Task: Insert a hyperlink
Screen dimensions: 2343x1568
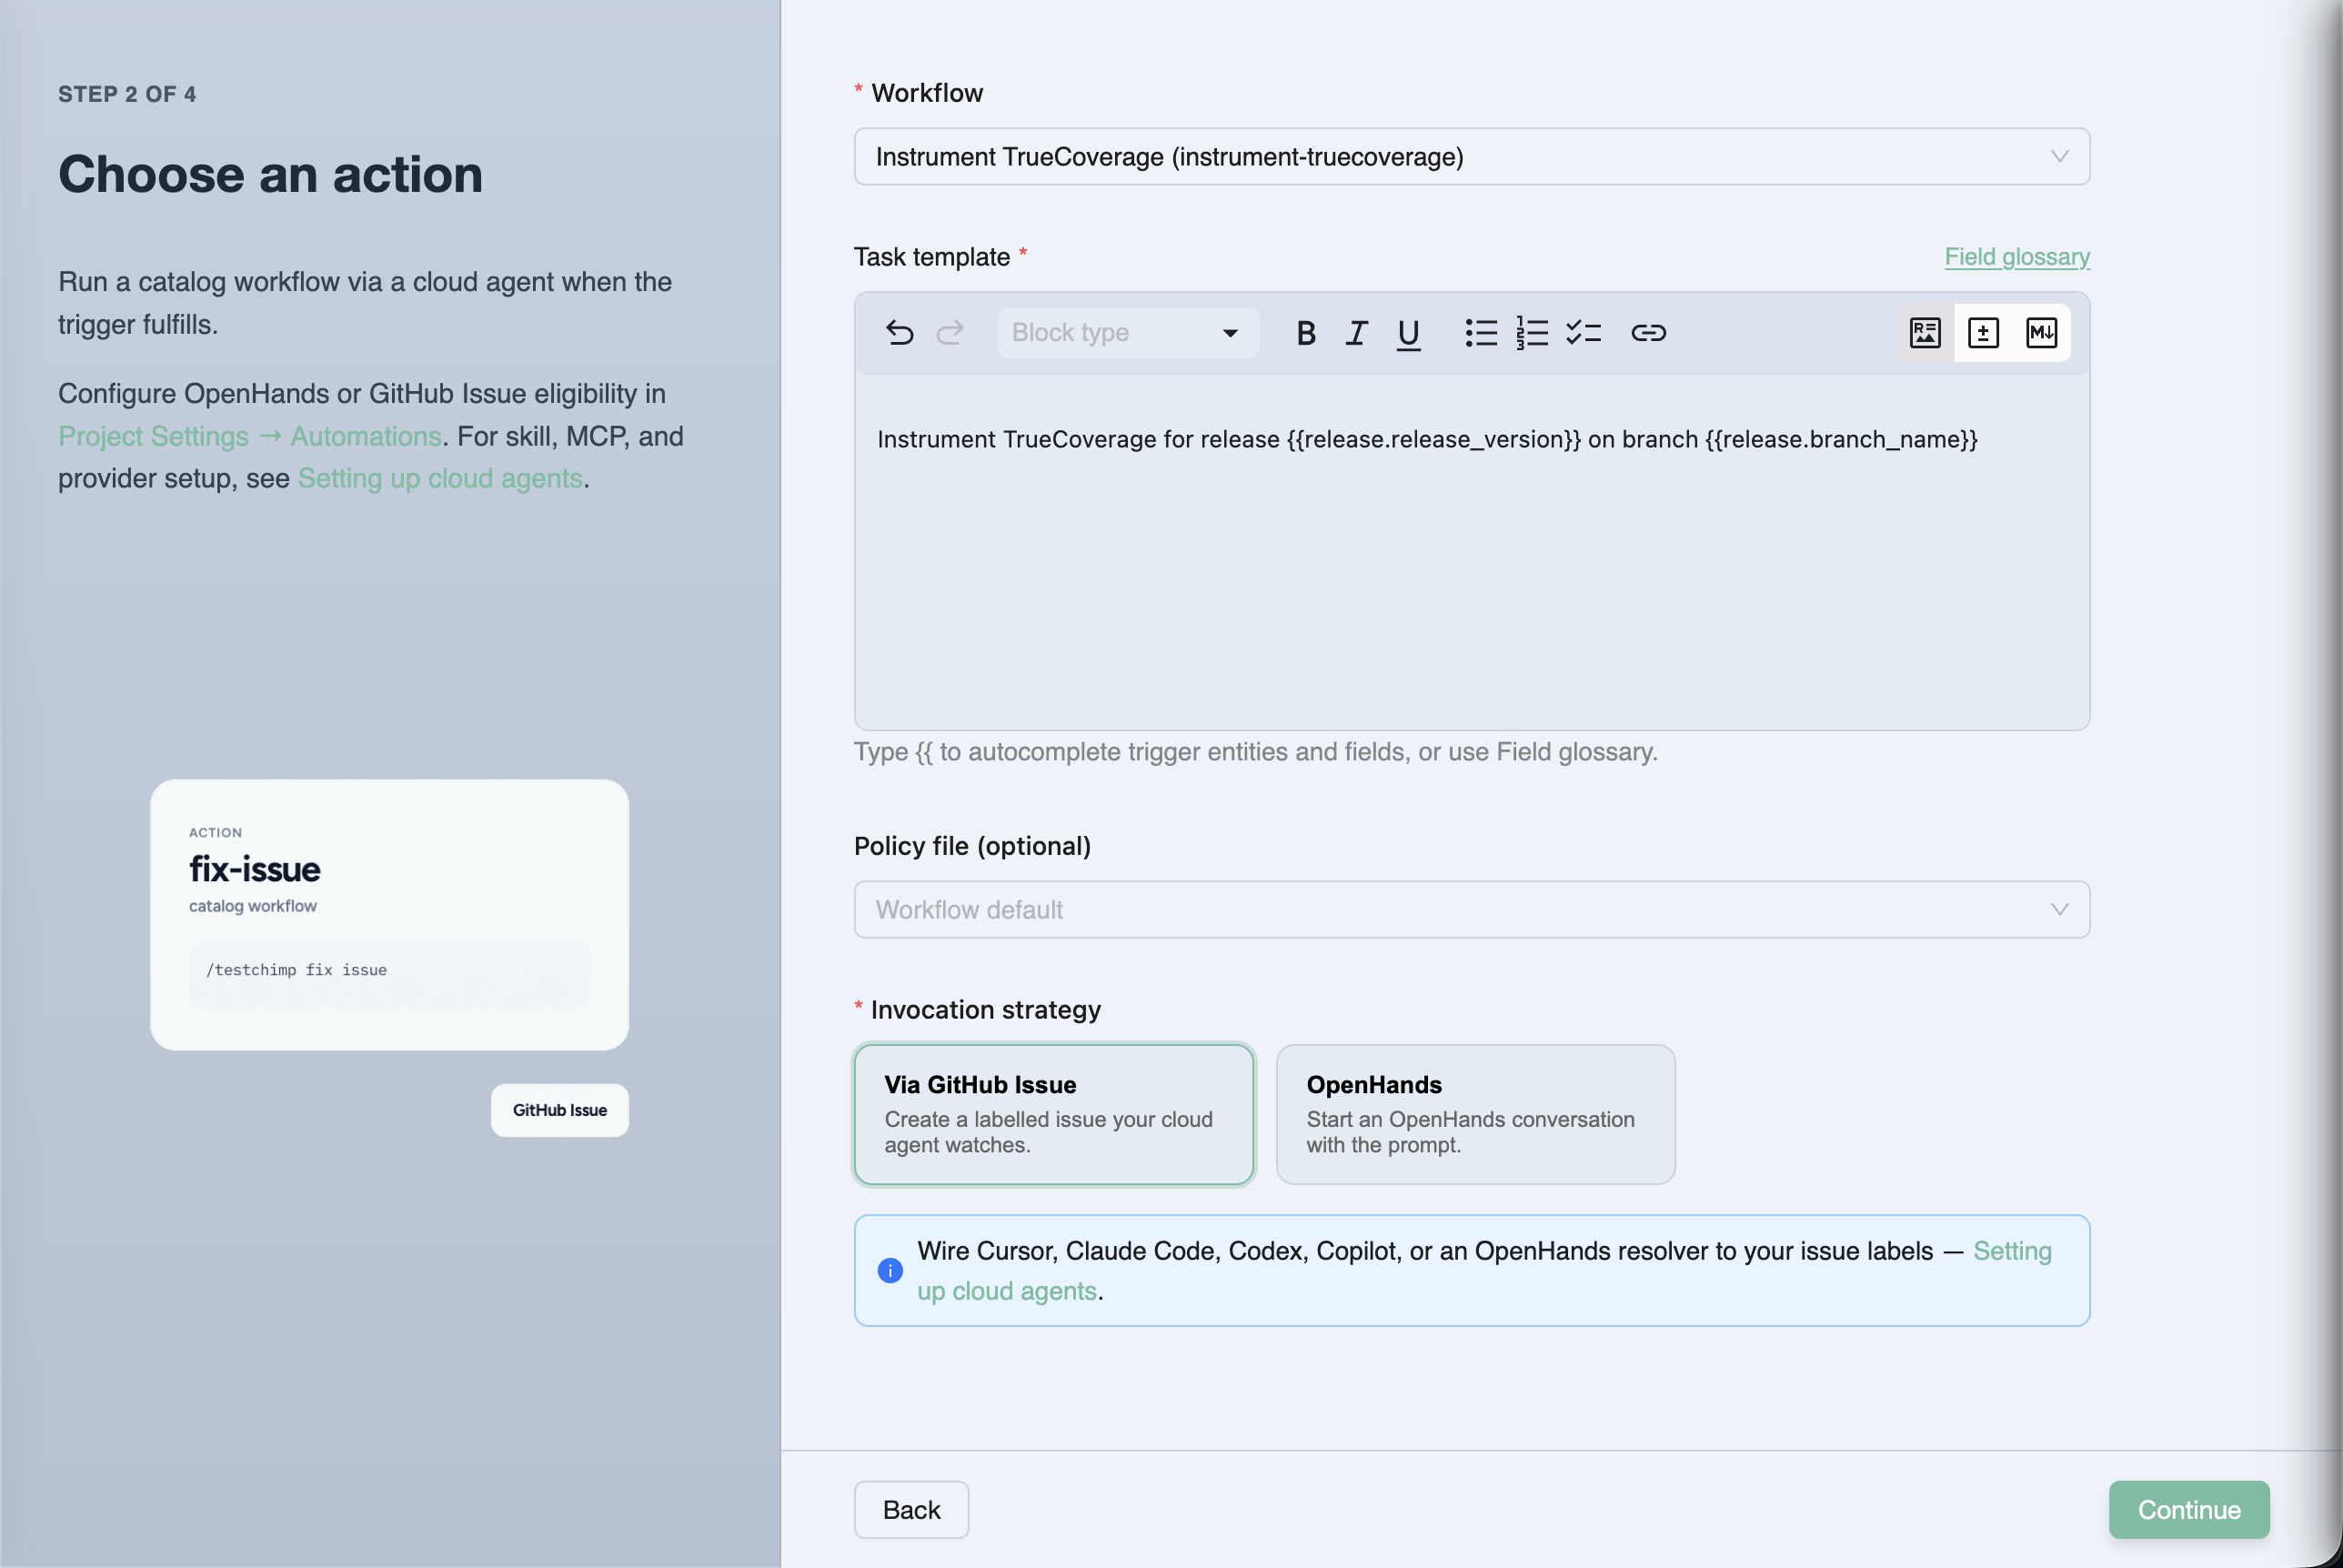Action: click(x=1648, y=333)
